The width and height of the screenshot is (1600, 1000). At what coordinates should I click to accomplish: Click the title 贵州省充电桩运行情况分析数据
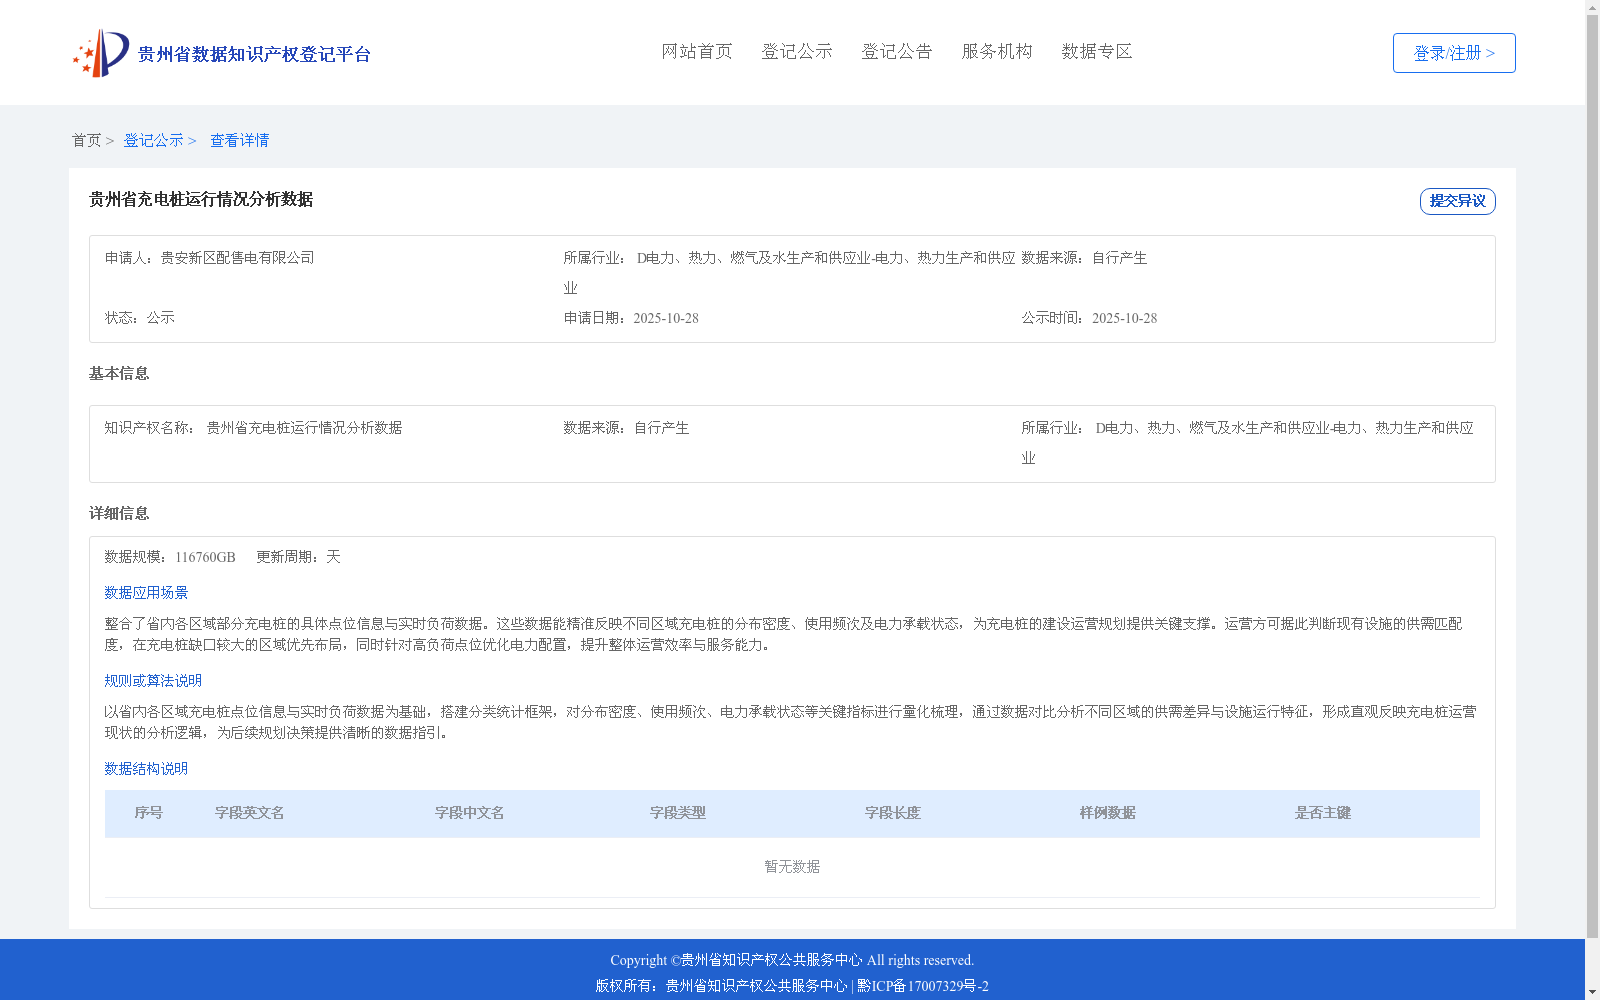tap(201, 200)
